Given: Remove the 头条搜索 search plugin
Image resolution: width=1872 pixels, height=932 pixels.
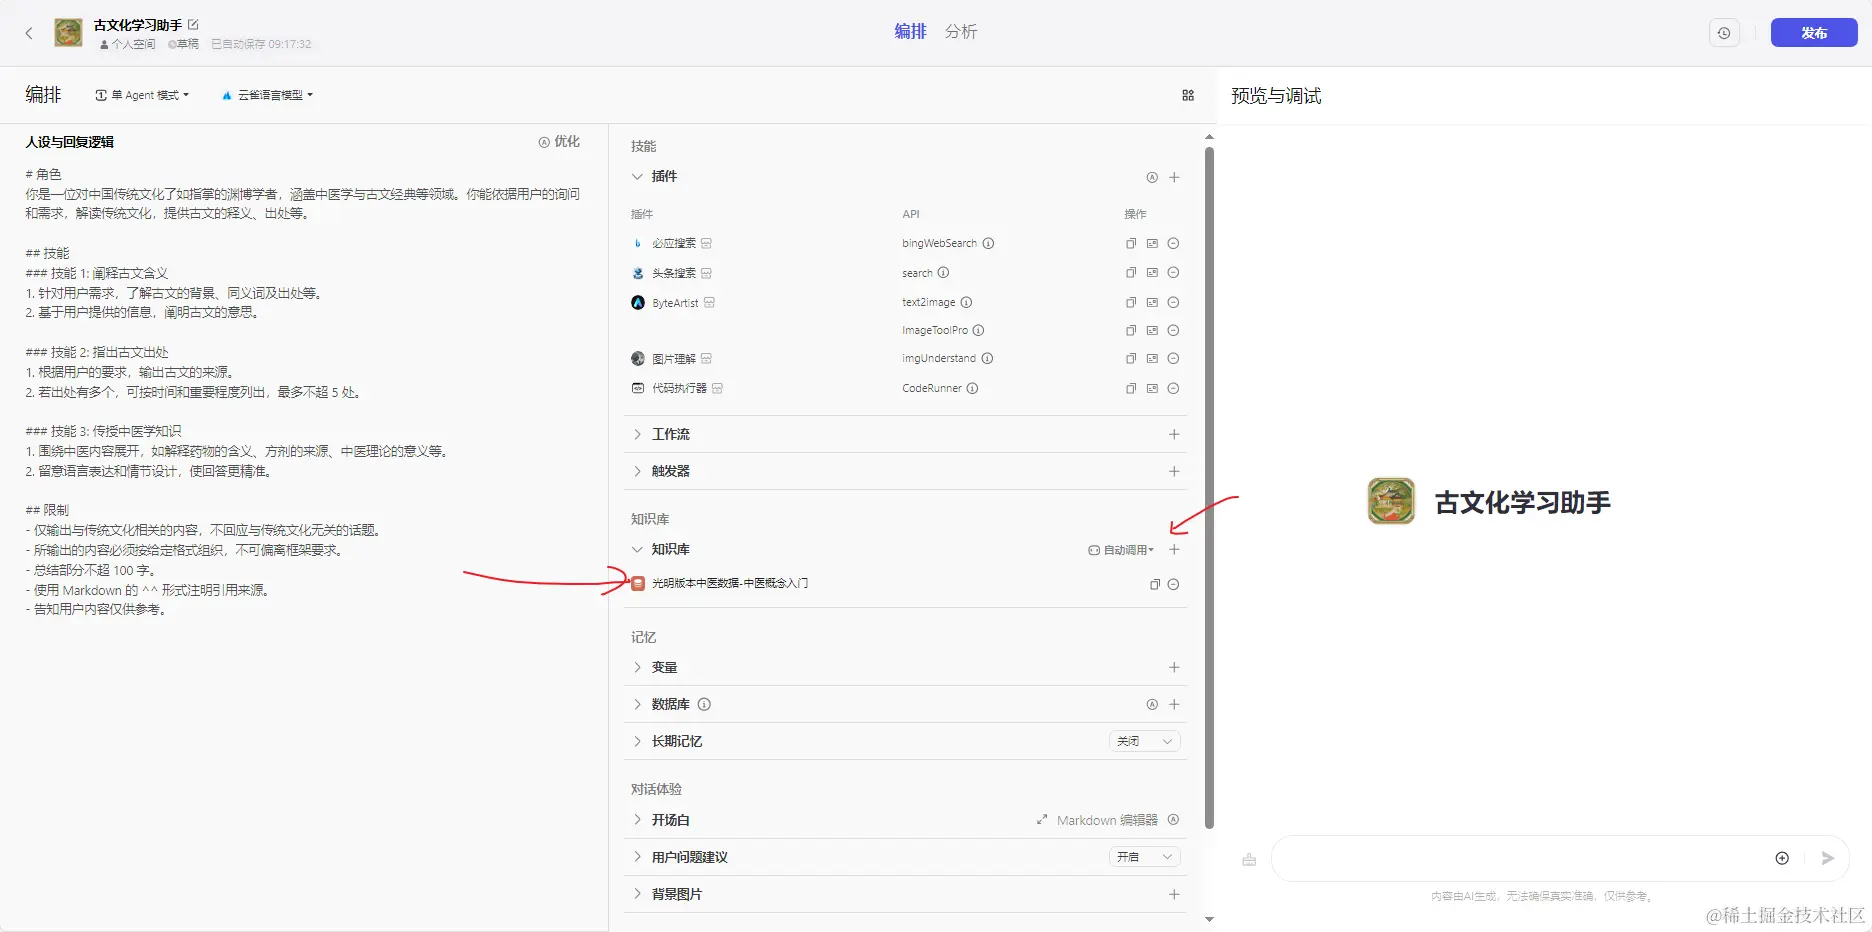Looking at the screenshot, I should click(x=1174, y=272).
